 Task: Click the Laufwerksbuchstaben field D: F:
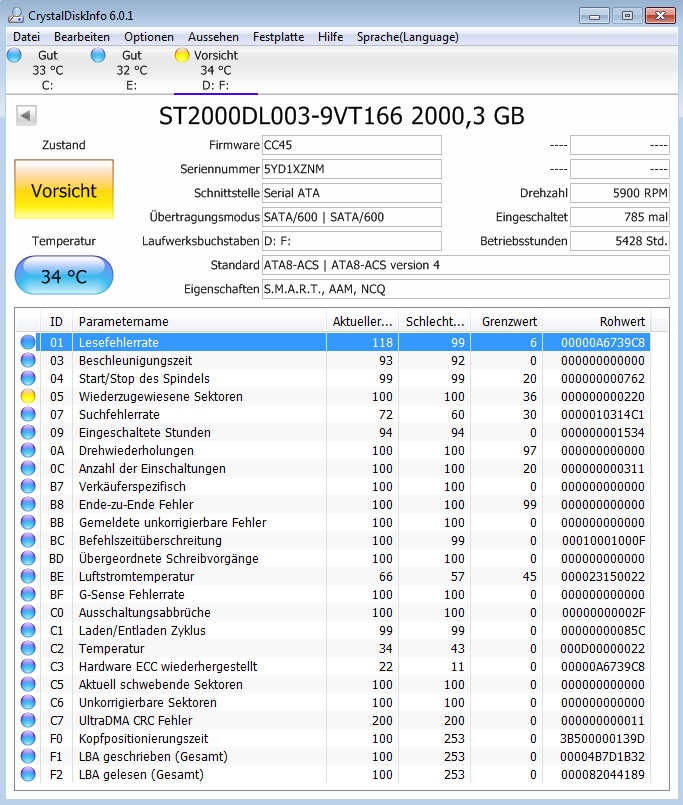[351, 241]
